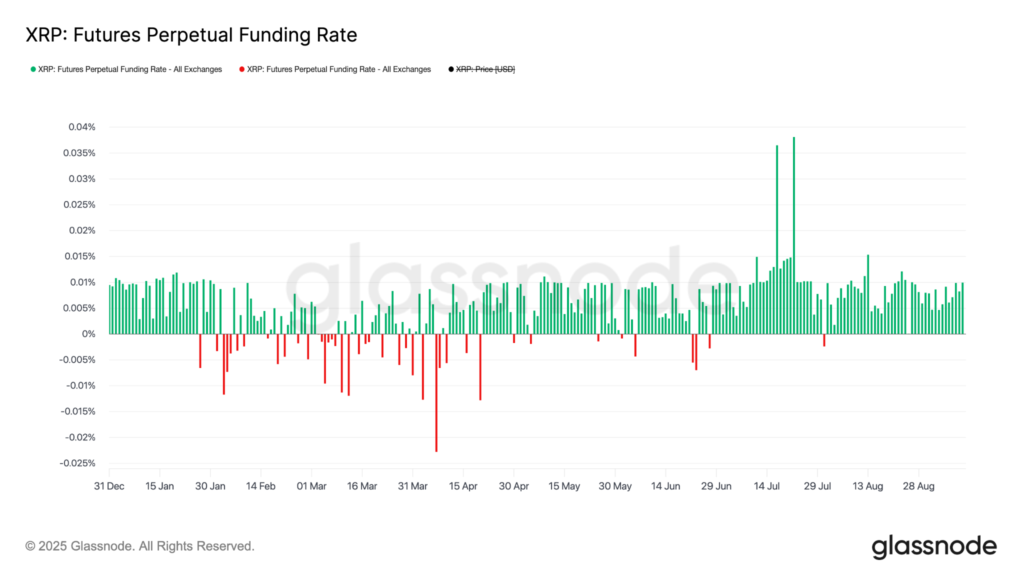Click the 28 Aug date label
The height and width of the screenshot is (576, 1024).
click(918, 486)
